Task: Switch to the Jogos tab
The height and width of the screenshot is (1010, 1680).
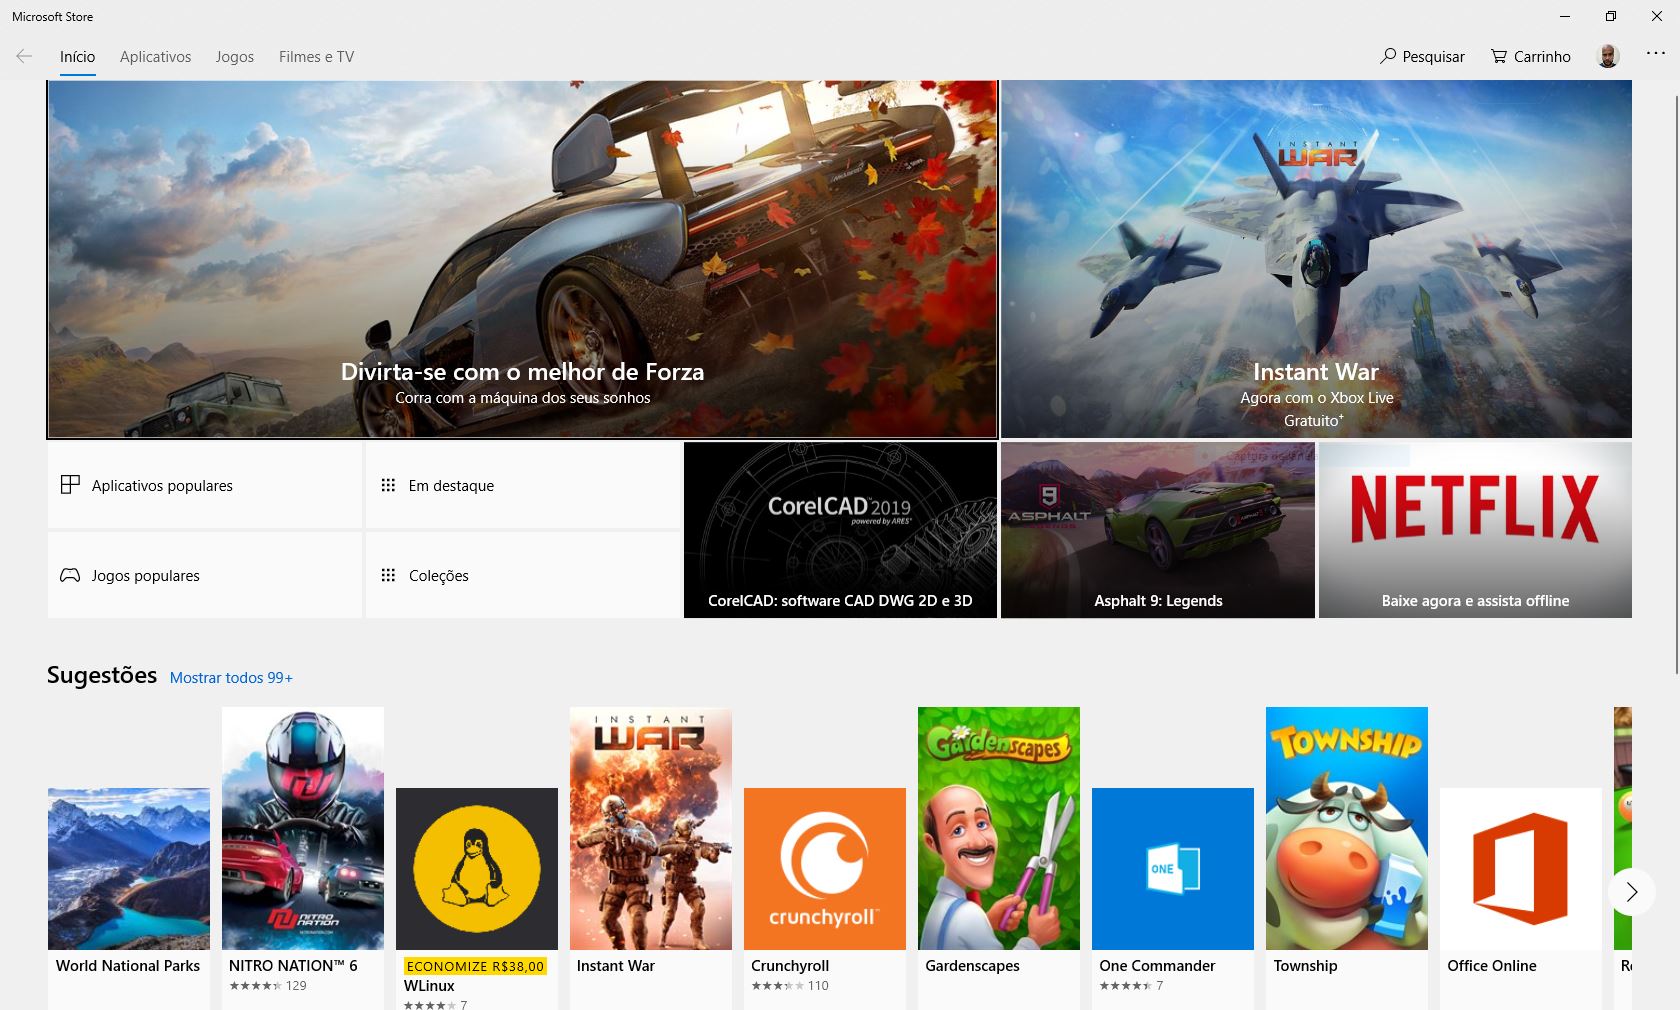Action: (x=235, y=57)
